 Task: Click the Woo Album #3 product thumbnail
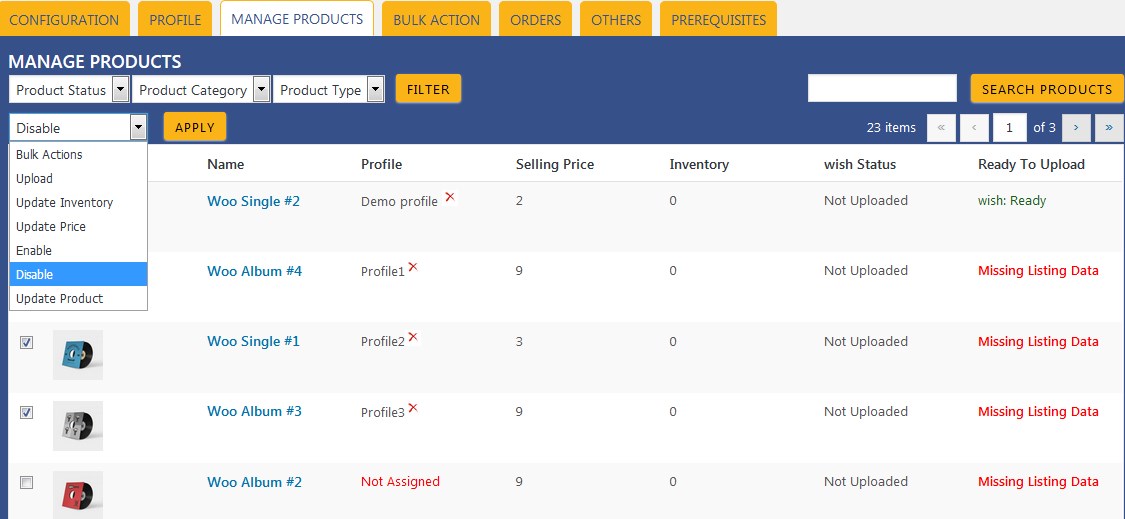pyautogui.click(x=77, y=425)
